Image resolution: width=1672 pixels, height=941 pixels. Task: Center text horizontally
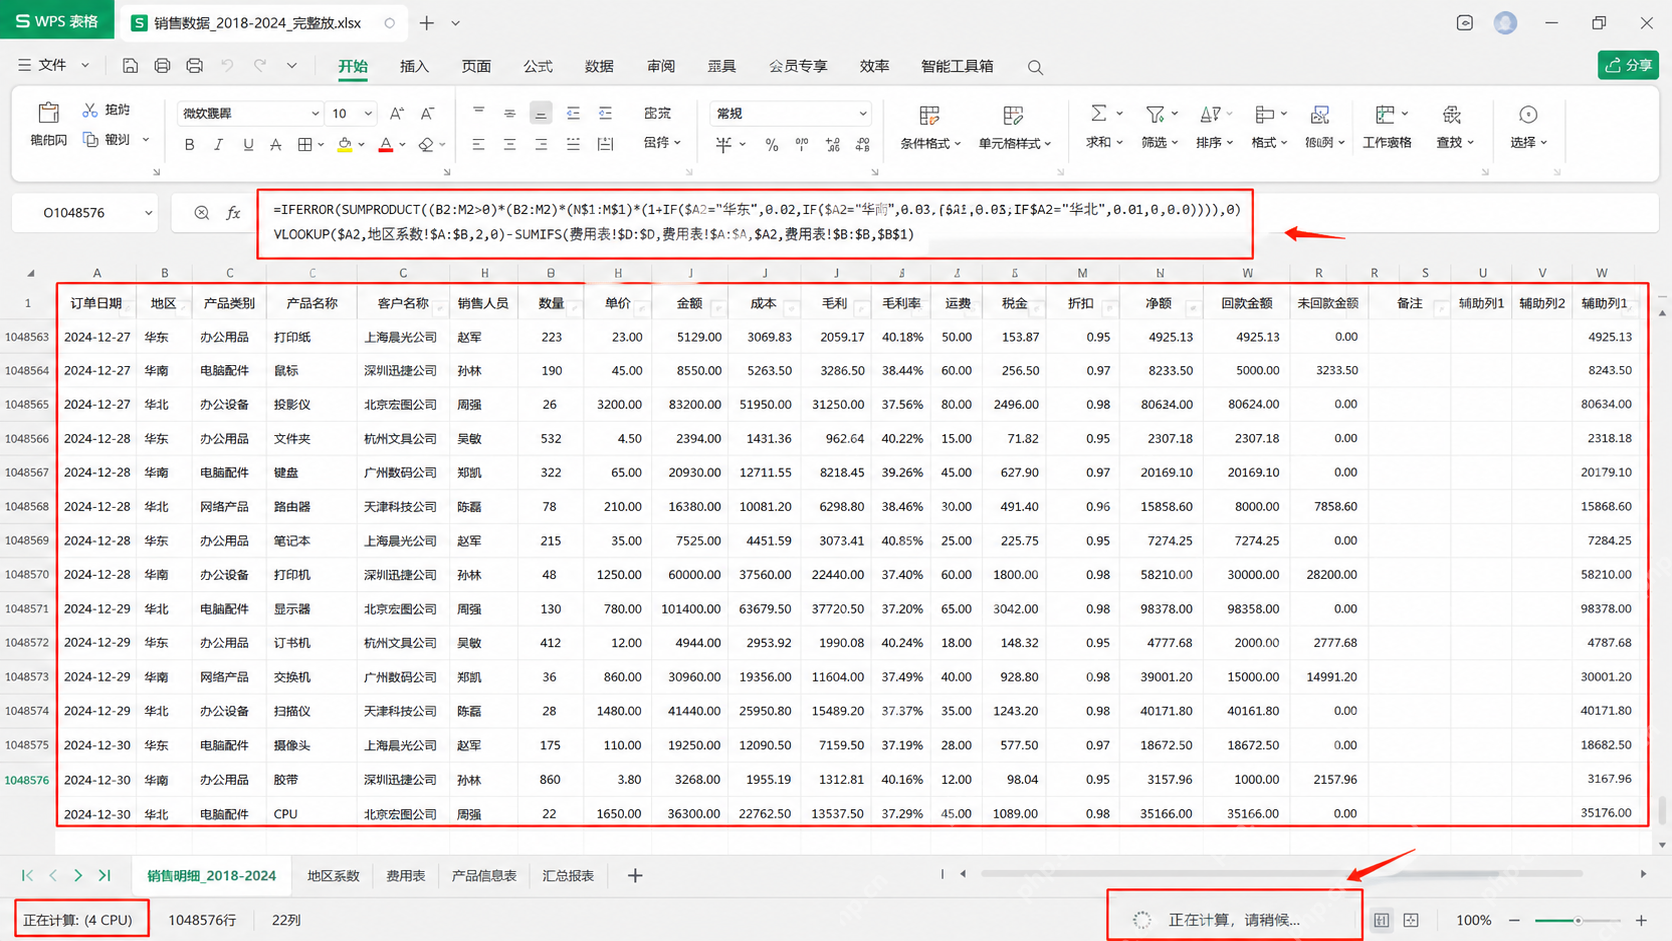(x=510, y=145)
